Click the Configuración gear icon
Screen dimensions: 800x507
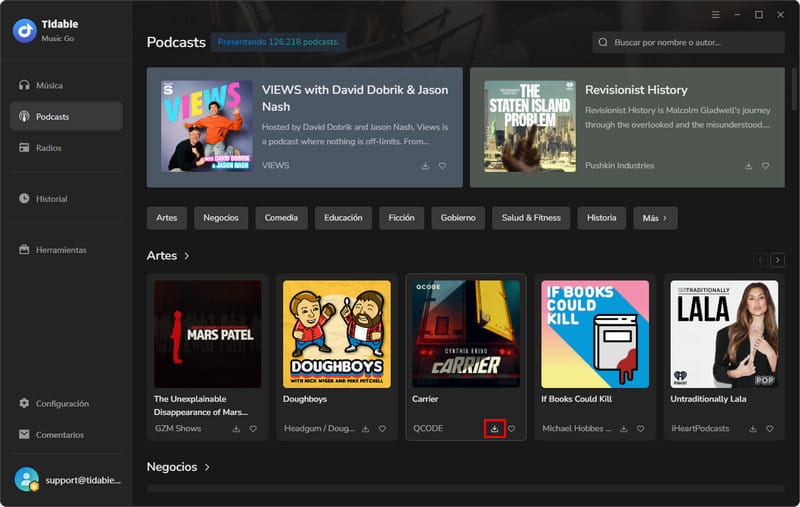coord(24,403)
